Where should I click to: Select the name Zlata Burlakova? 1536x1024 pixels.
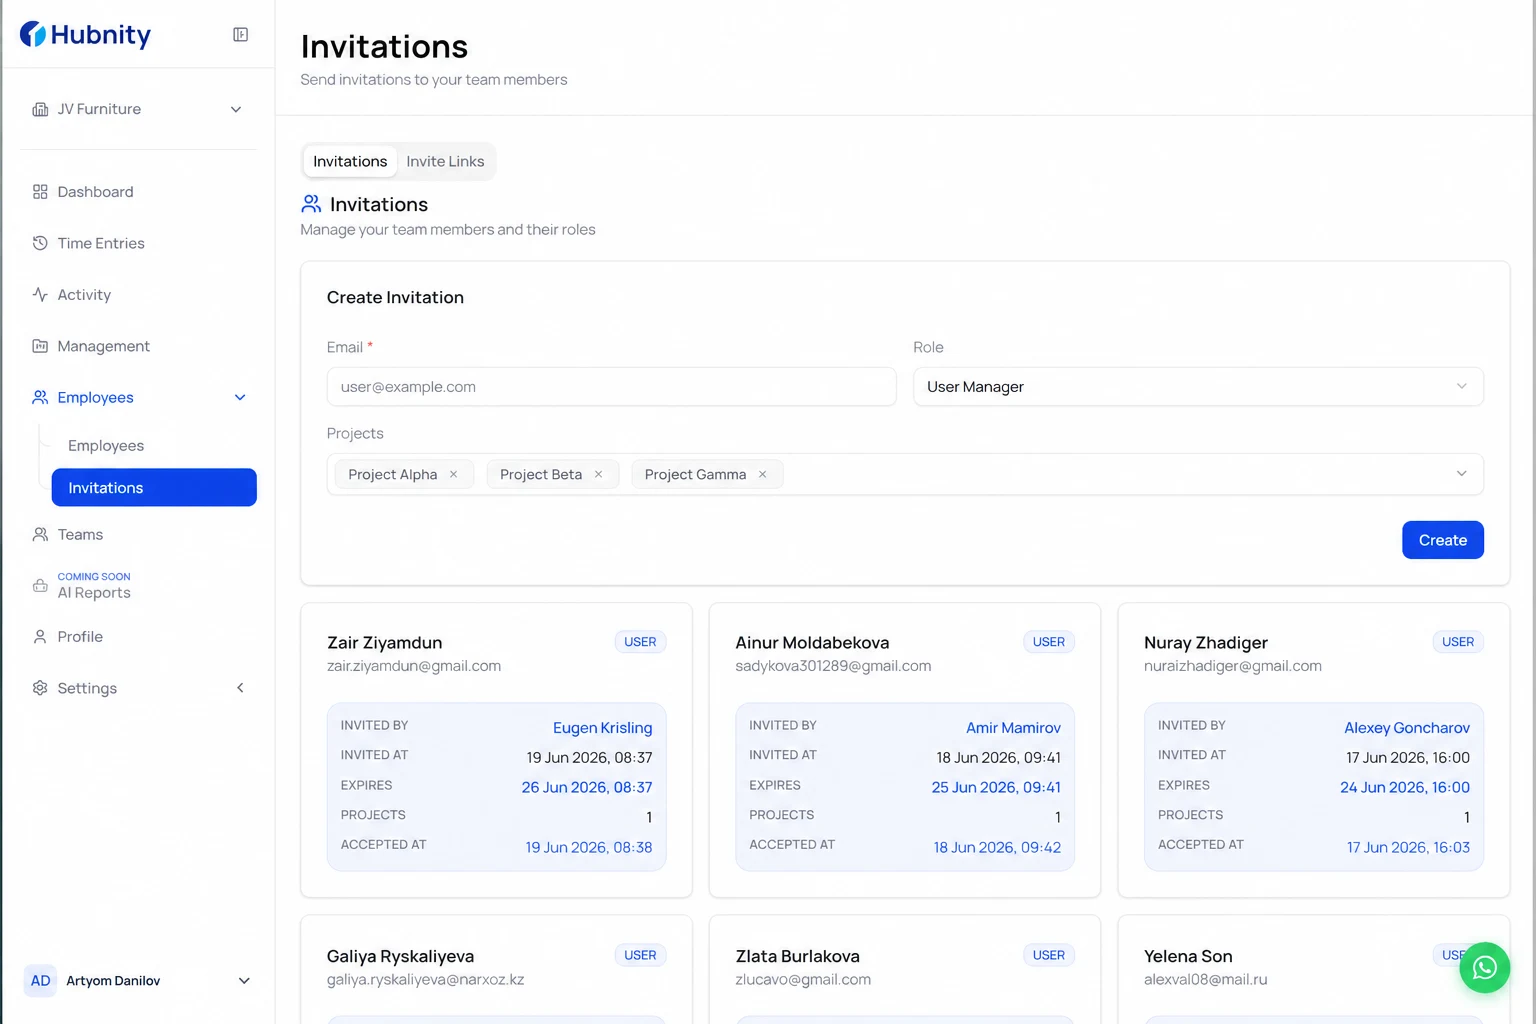(798, 957)
